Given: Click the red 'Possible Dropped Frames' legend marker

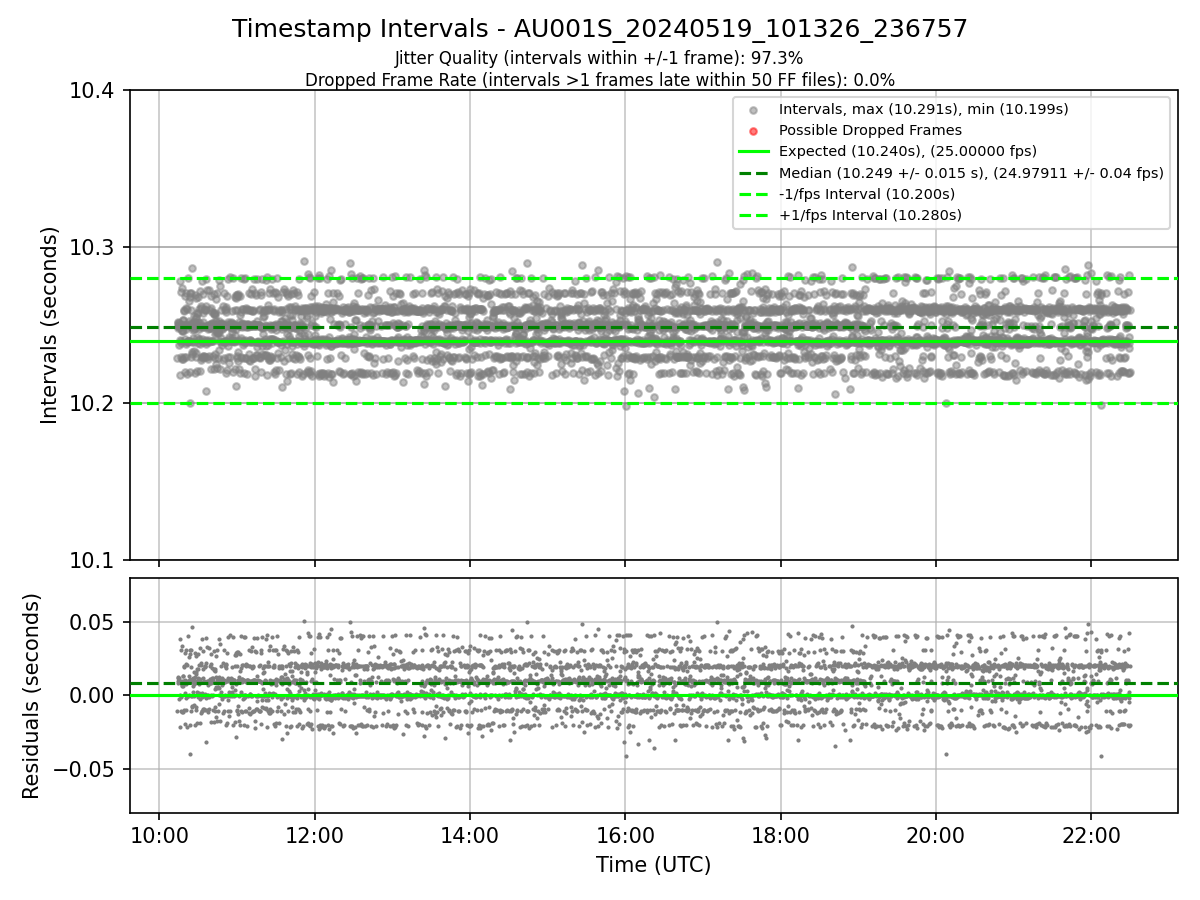Looking at the screenshot, I should coord(754,131).
